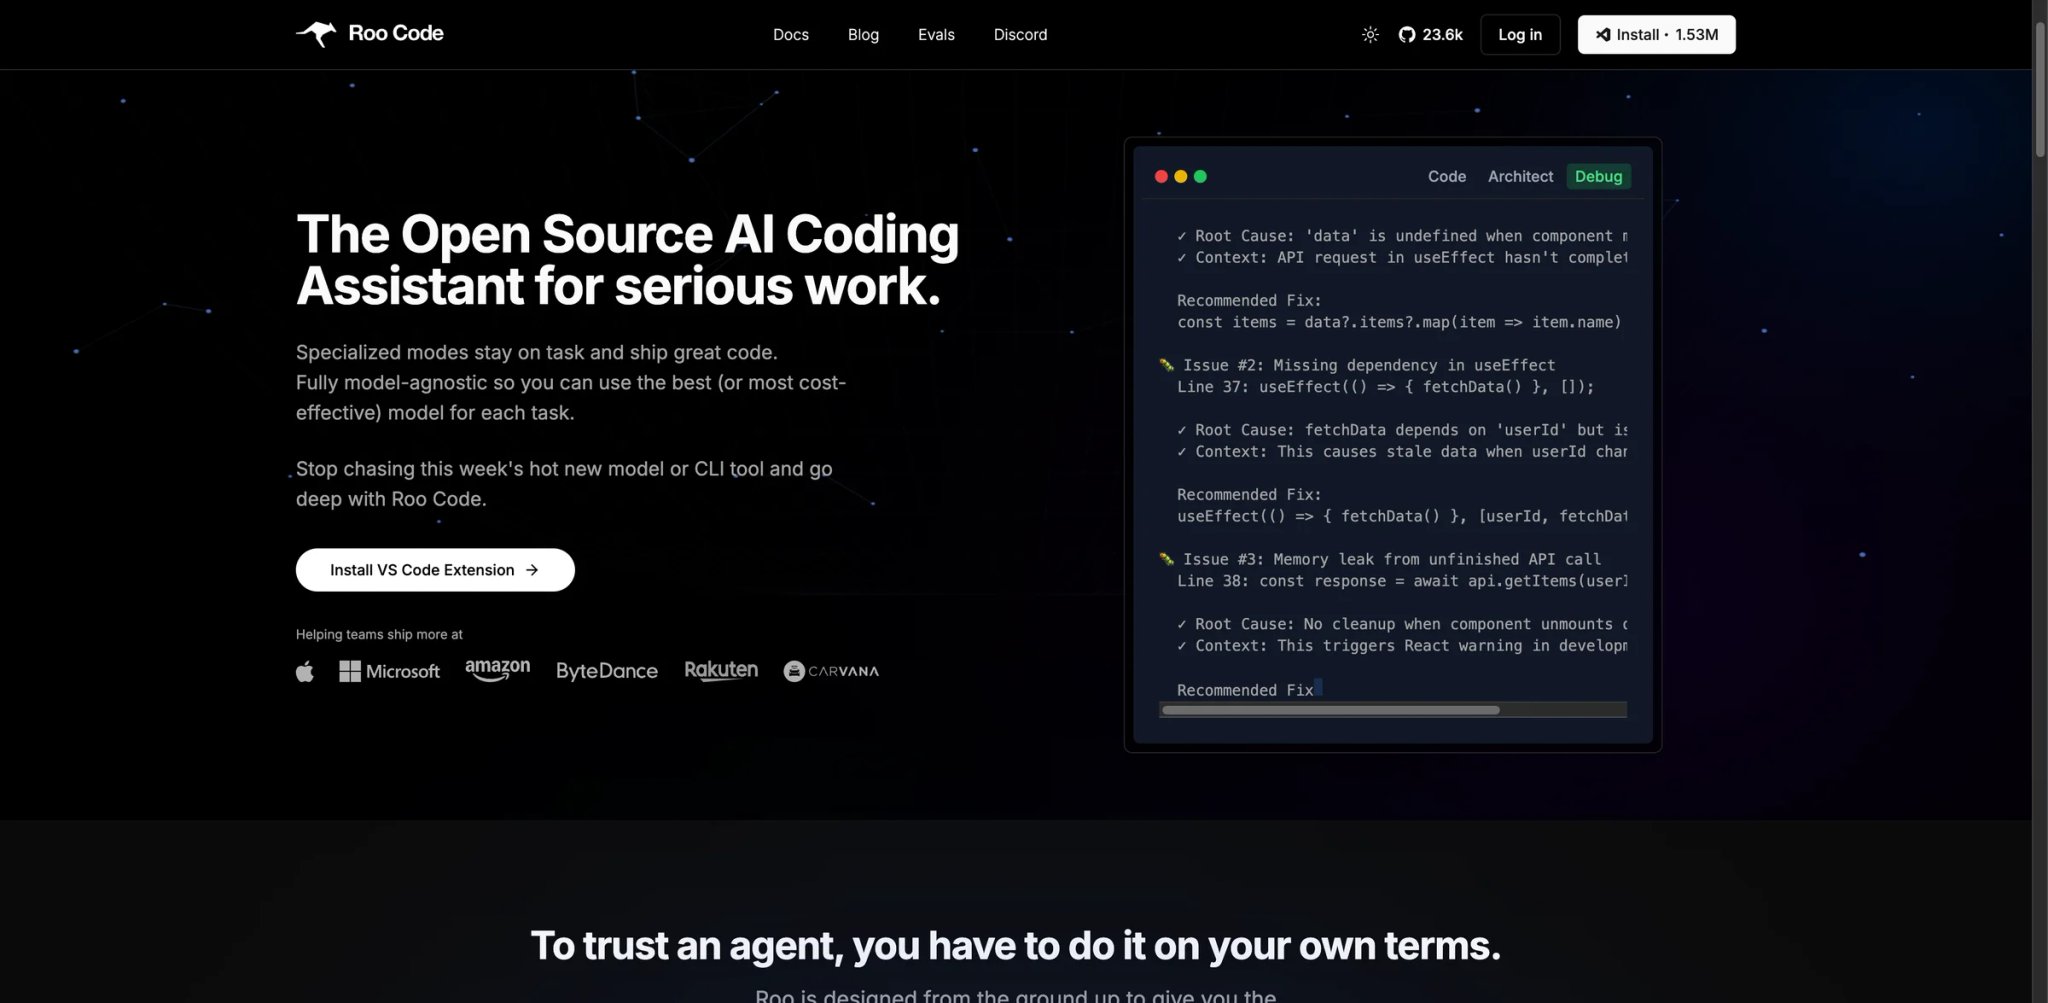Click the text 'Issue #2: Missing dependency in useEffect'
2048x1003 pixels.
pos(1369,365)
